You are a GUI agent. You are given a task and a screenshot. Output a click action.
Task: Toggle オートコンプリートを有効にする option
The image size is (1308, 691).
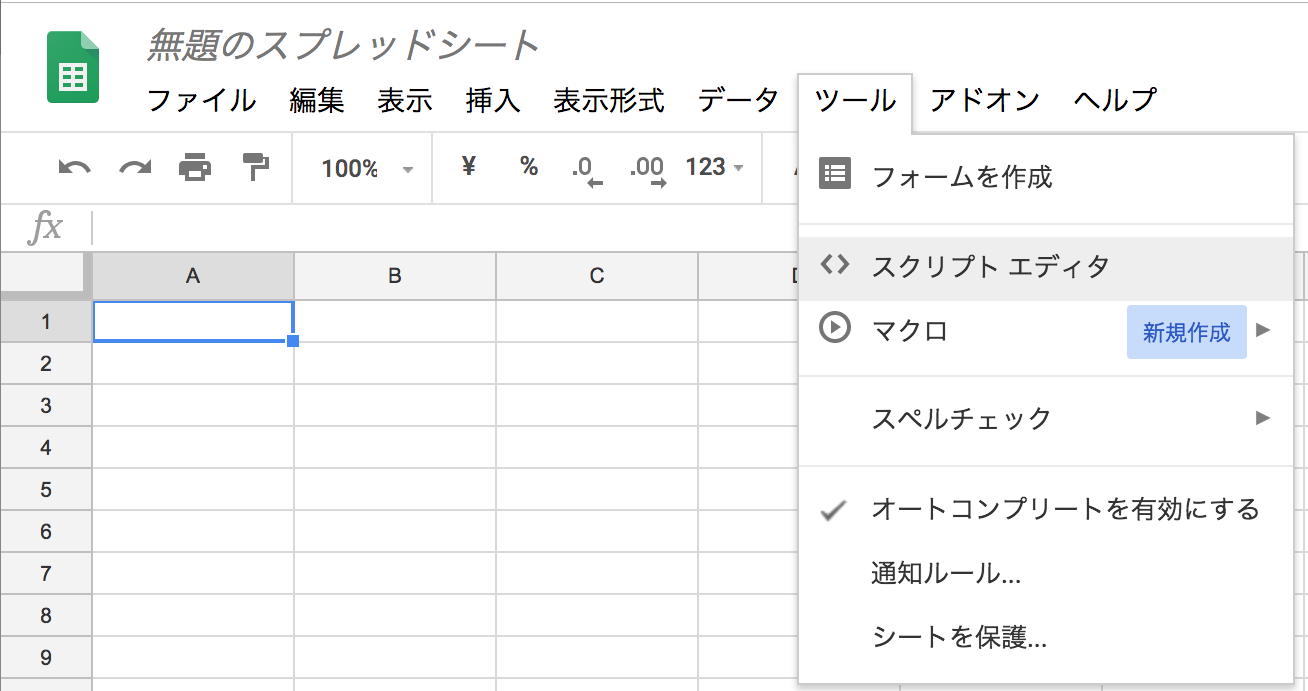[1064, 509]
